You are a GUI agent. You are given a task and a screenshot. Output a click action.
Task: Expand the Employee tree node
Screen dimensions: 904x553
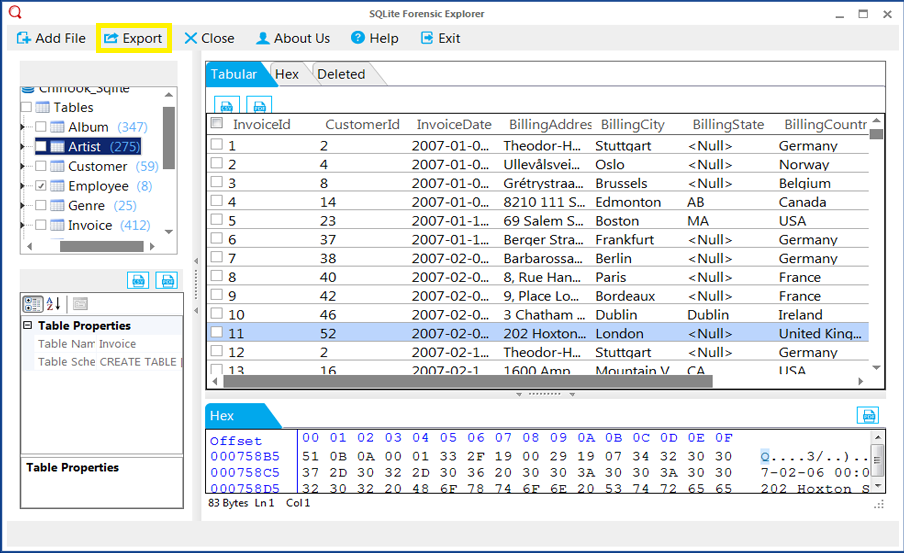[x=23, y=186]
